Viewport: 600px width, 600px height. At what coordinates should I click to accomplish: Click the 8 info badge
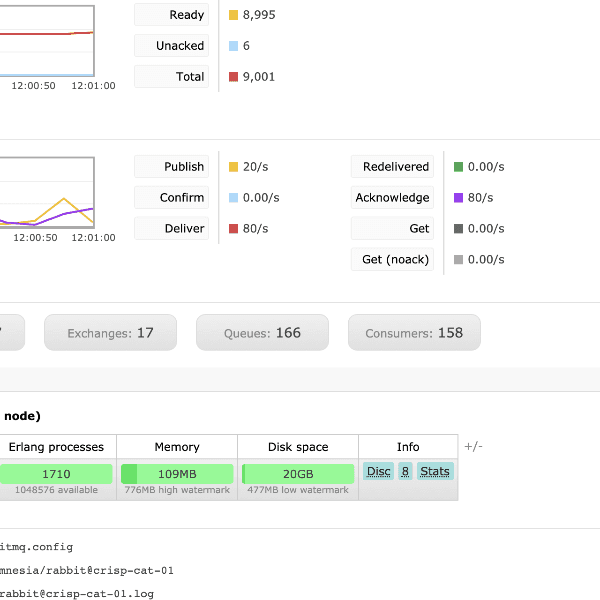coord(405,471)
